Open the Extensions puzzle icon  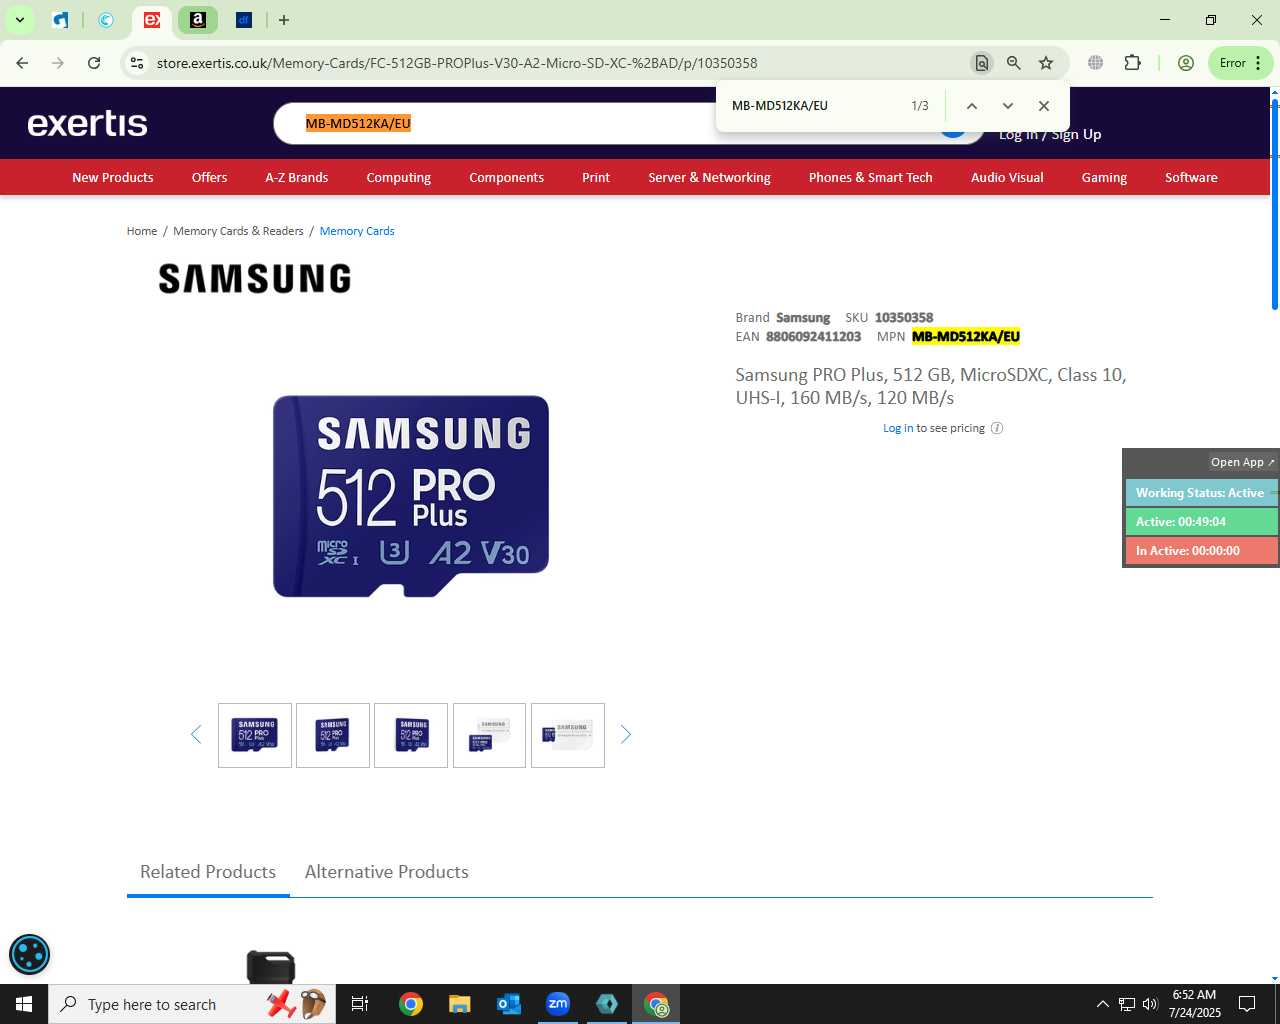click(x=1132, y=63)
